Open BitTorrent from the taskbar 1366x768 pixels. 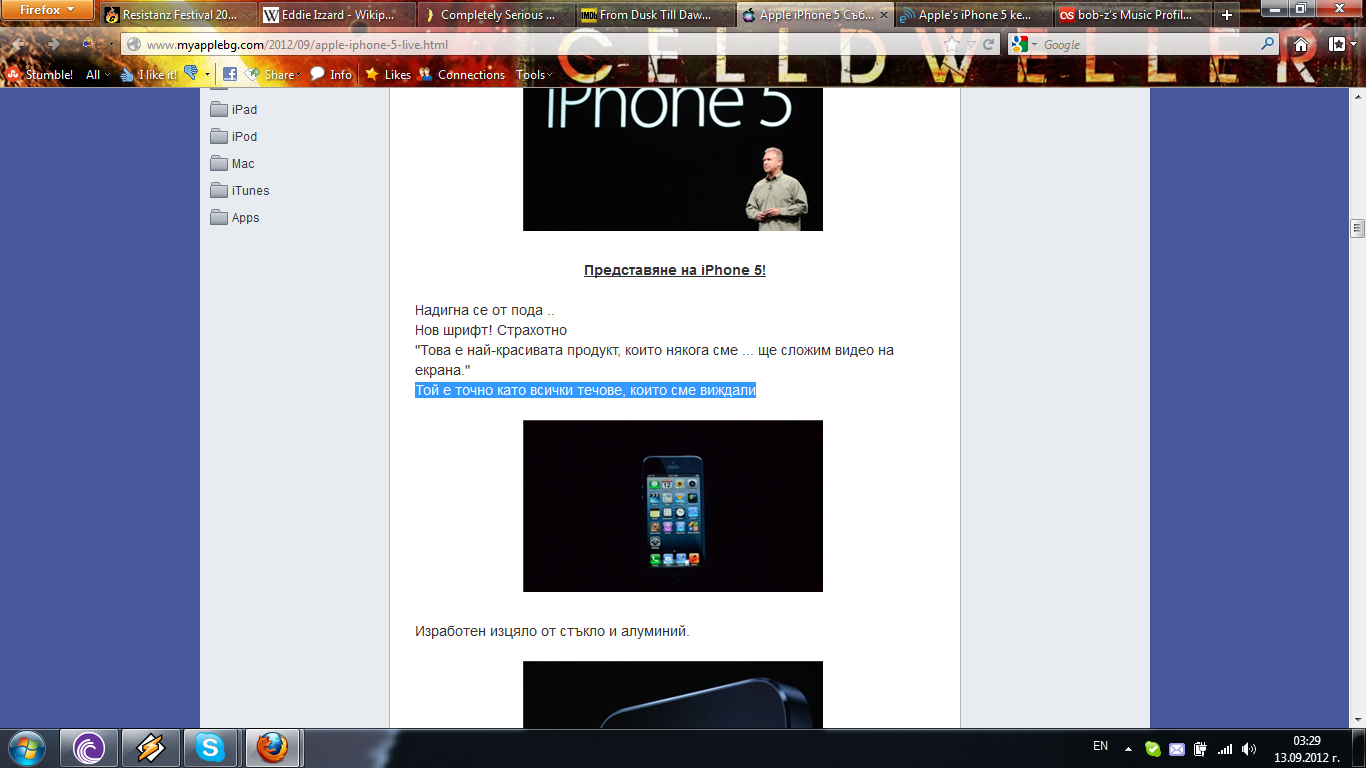click(x=89, y=748)
